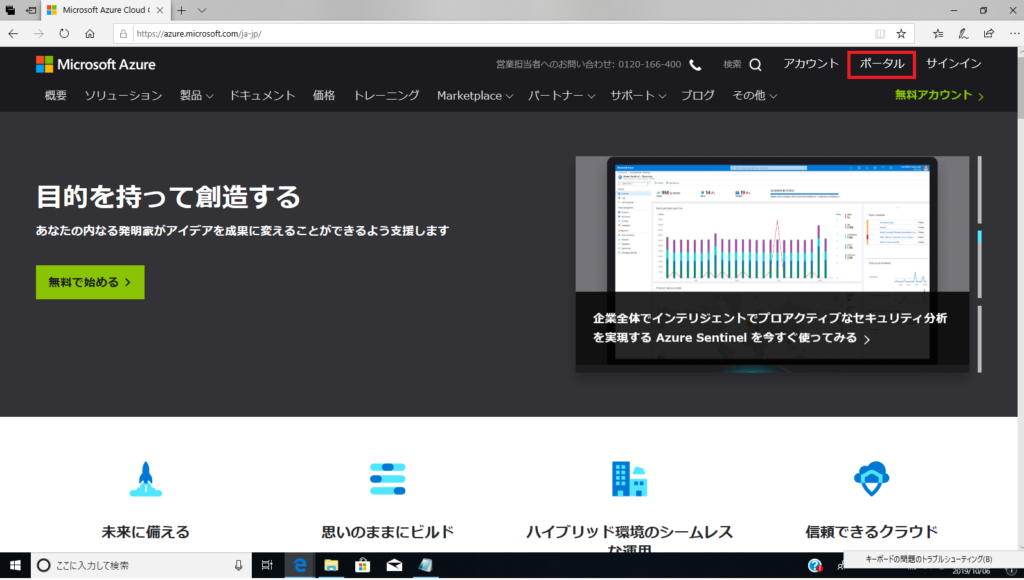
Task: Click the 思いのままにビルド heading
Action: point(387,532)
